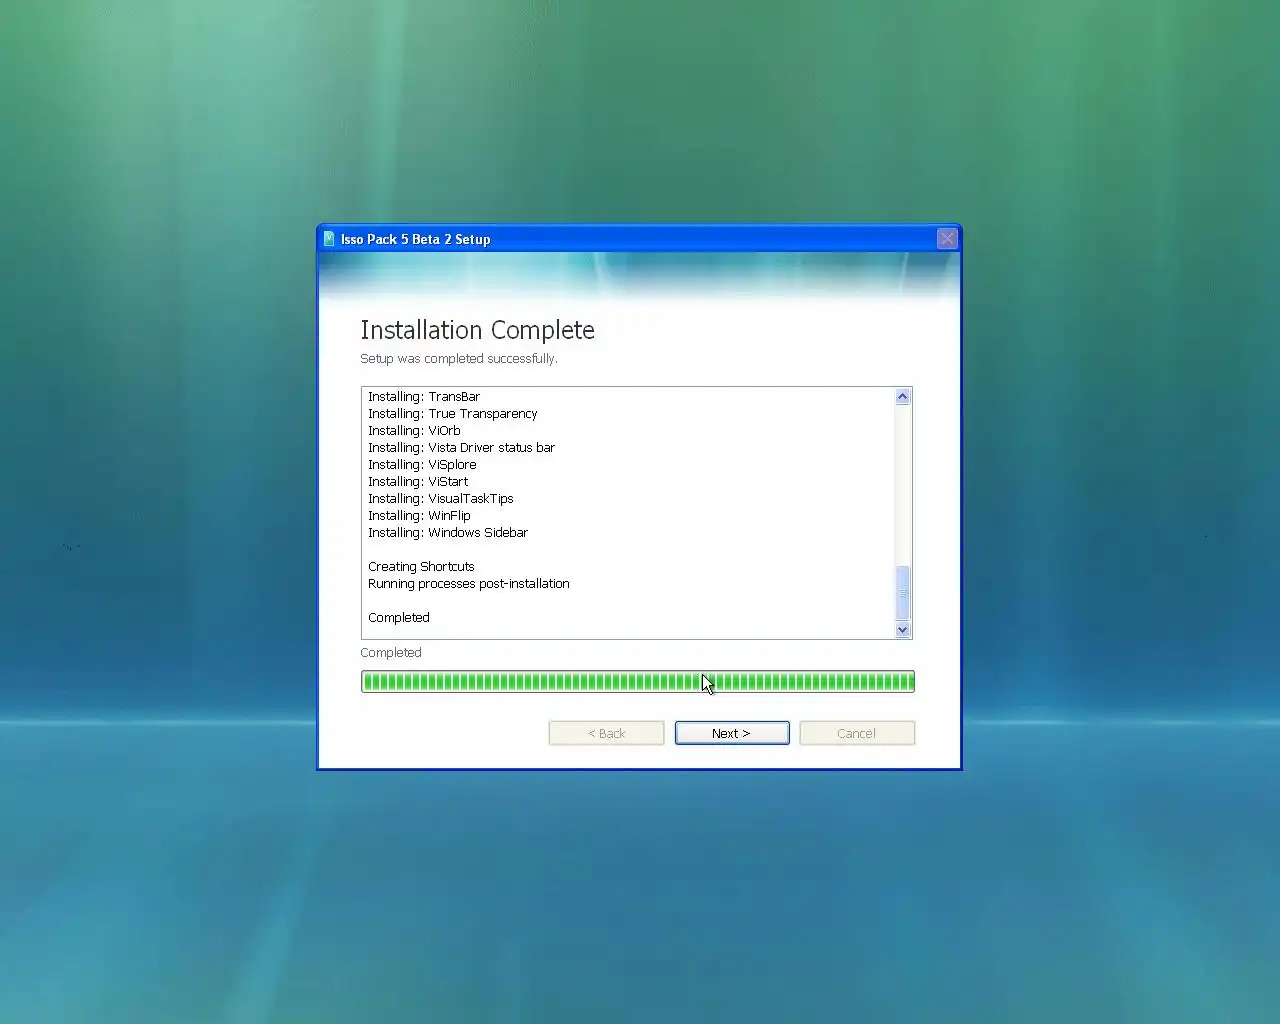
Task: Select 'Running processes post-installation' log line
Action: pyautogui.click(x=468, y=583)
